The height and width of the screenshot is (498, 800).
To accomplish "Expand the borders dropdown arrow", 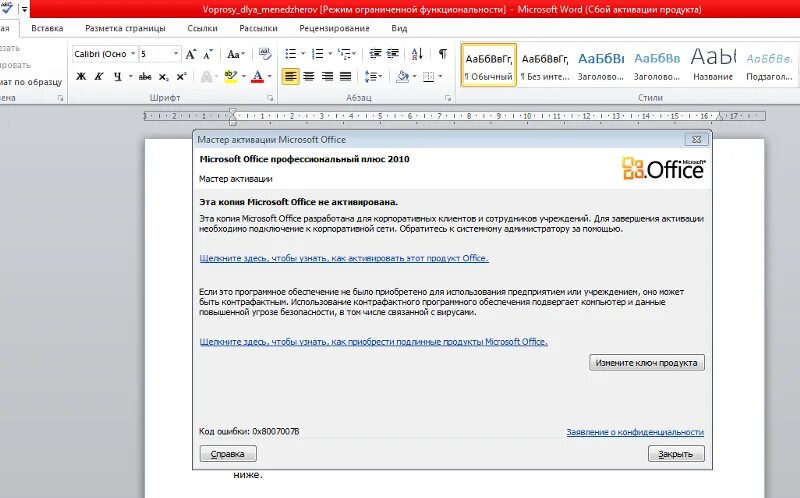I will pyautogui.click(x=440, y=77).
